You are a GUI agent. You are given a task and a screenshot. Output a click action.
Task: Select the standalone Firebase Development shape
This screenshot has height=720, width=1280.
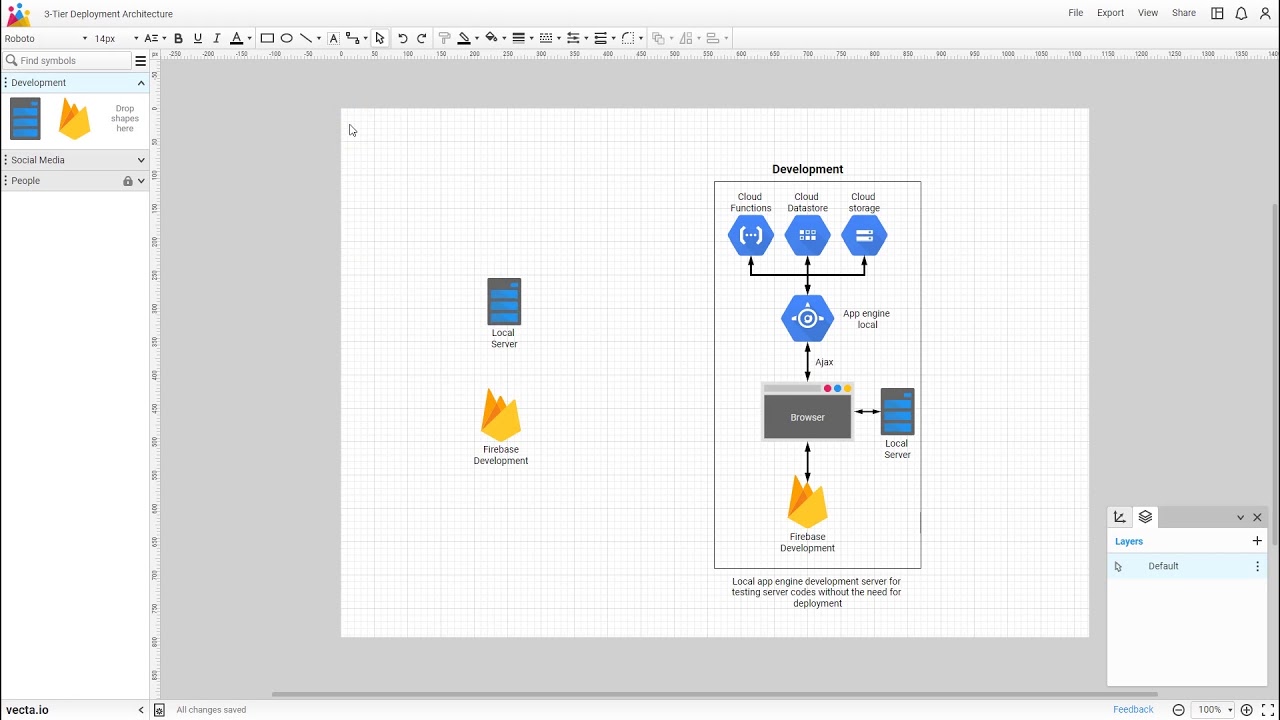pos(501,415)
